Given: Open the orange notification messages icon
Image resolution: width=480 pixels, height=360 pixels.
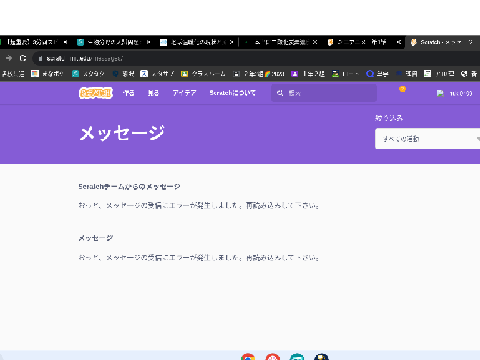Looking at the screenshot, I should coord(402,89).
